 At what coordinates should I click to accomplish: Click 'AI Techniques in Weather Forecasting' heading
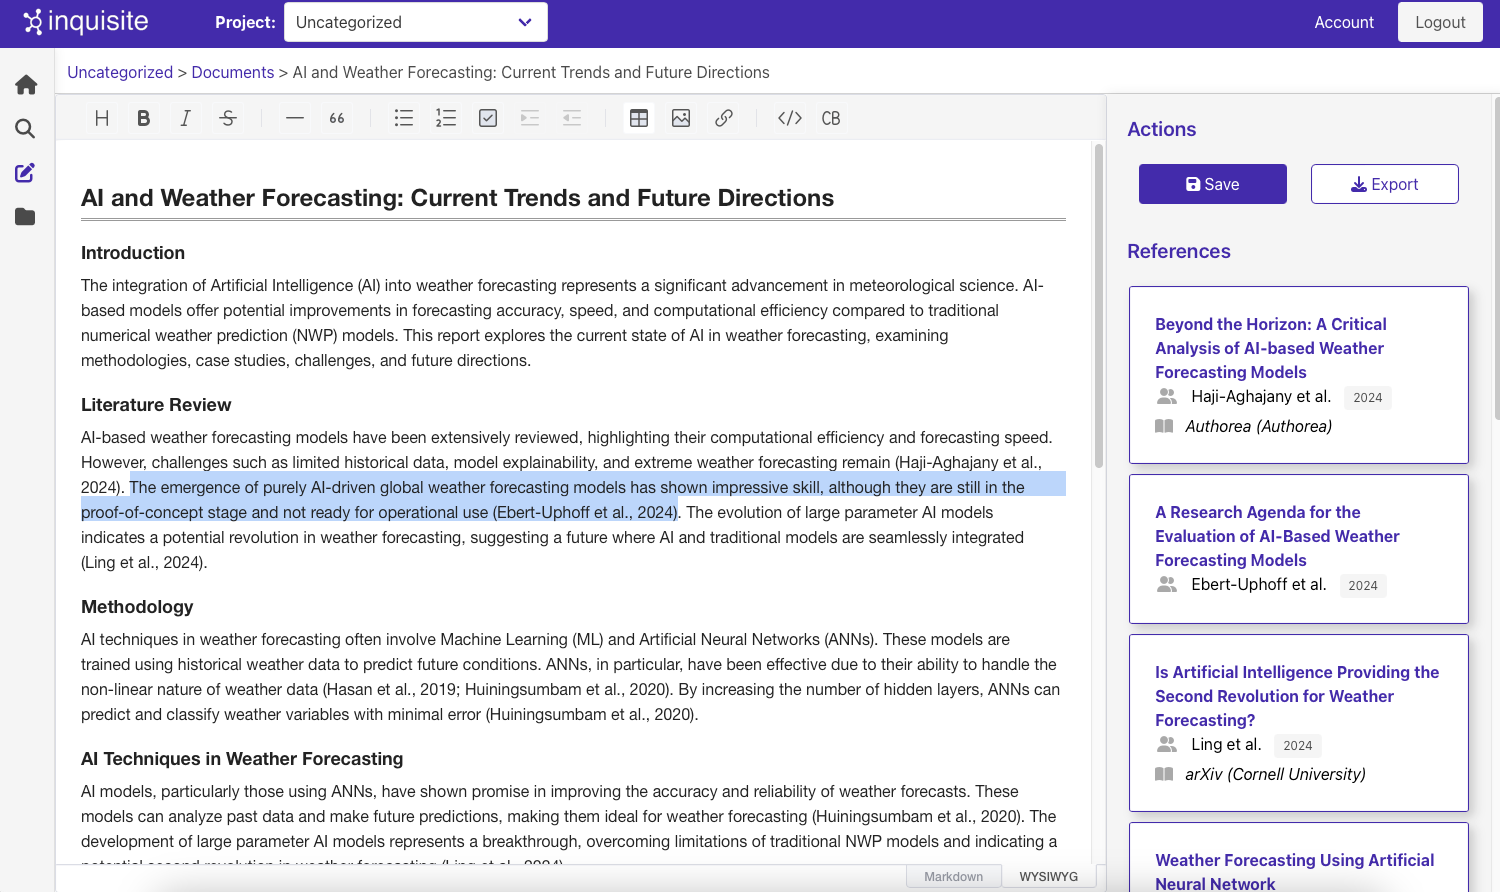click(x=242, y=759)
